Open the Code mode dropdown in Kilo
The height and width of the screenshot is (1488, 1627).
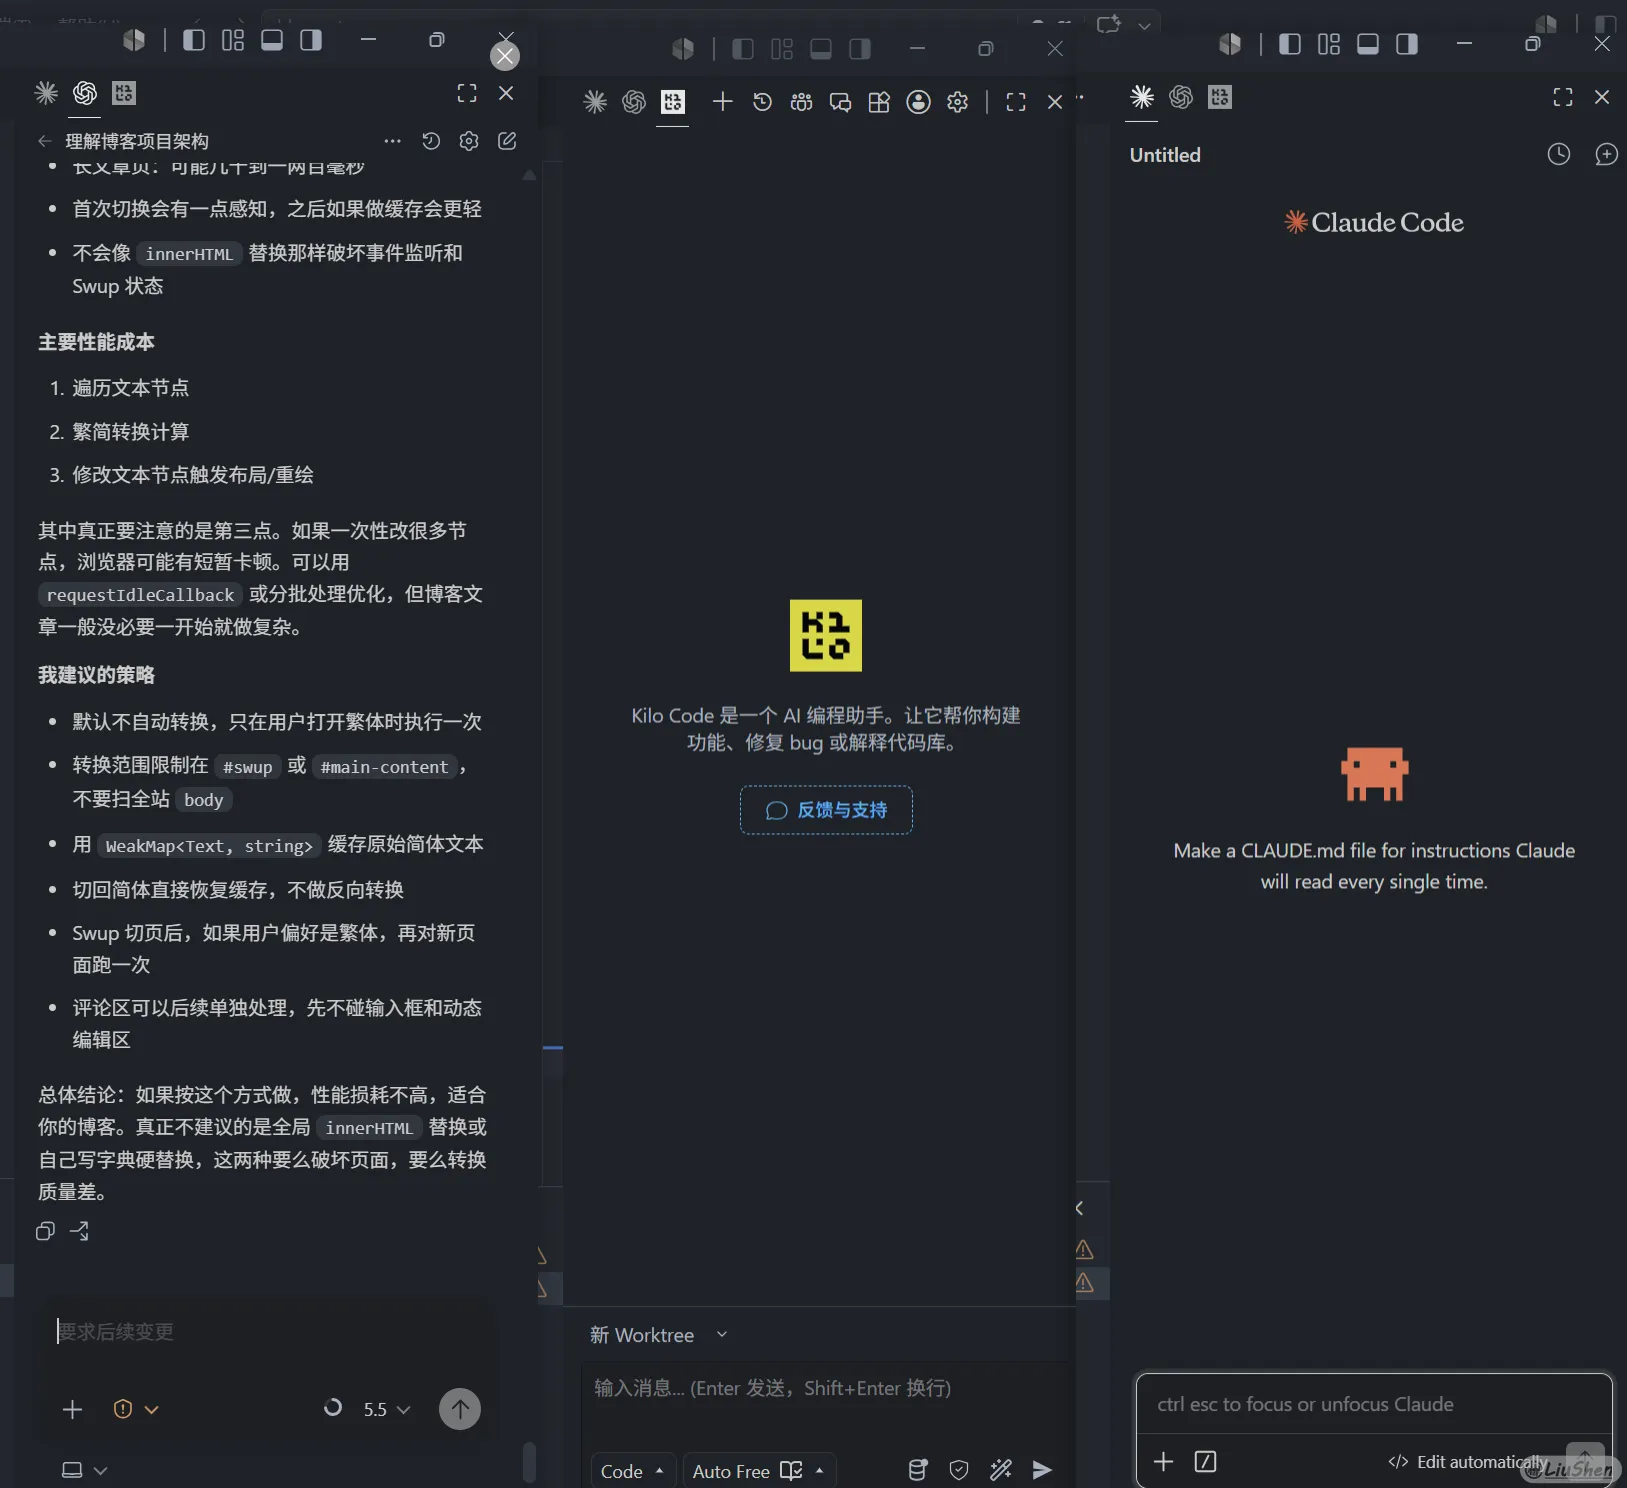(632, 1471)
